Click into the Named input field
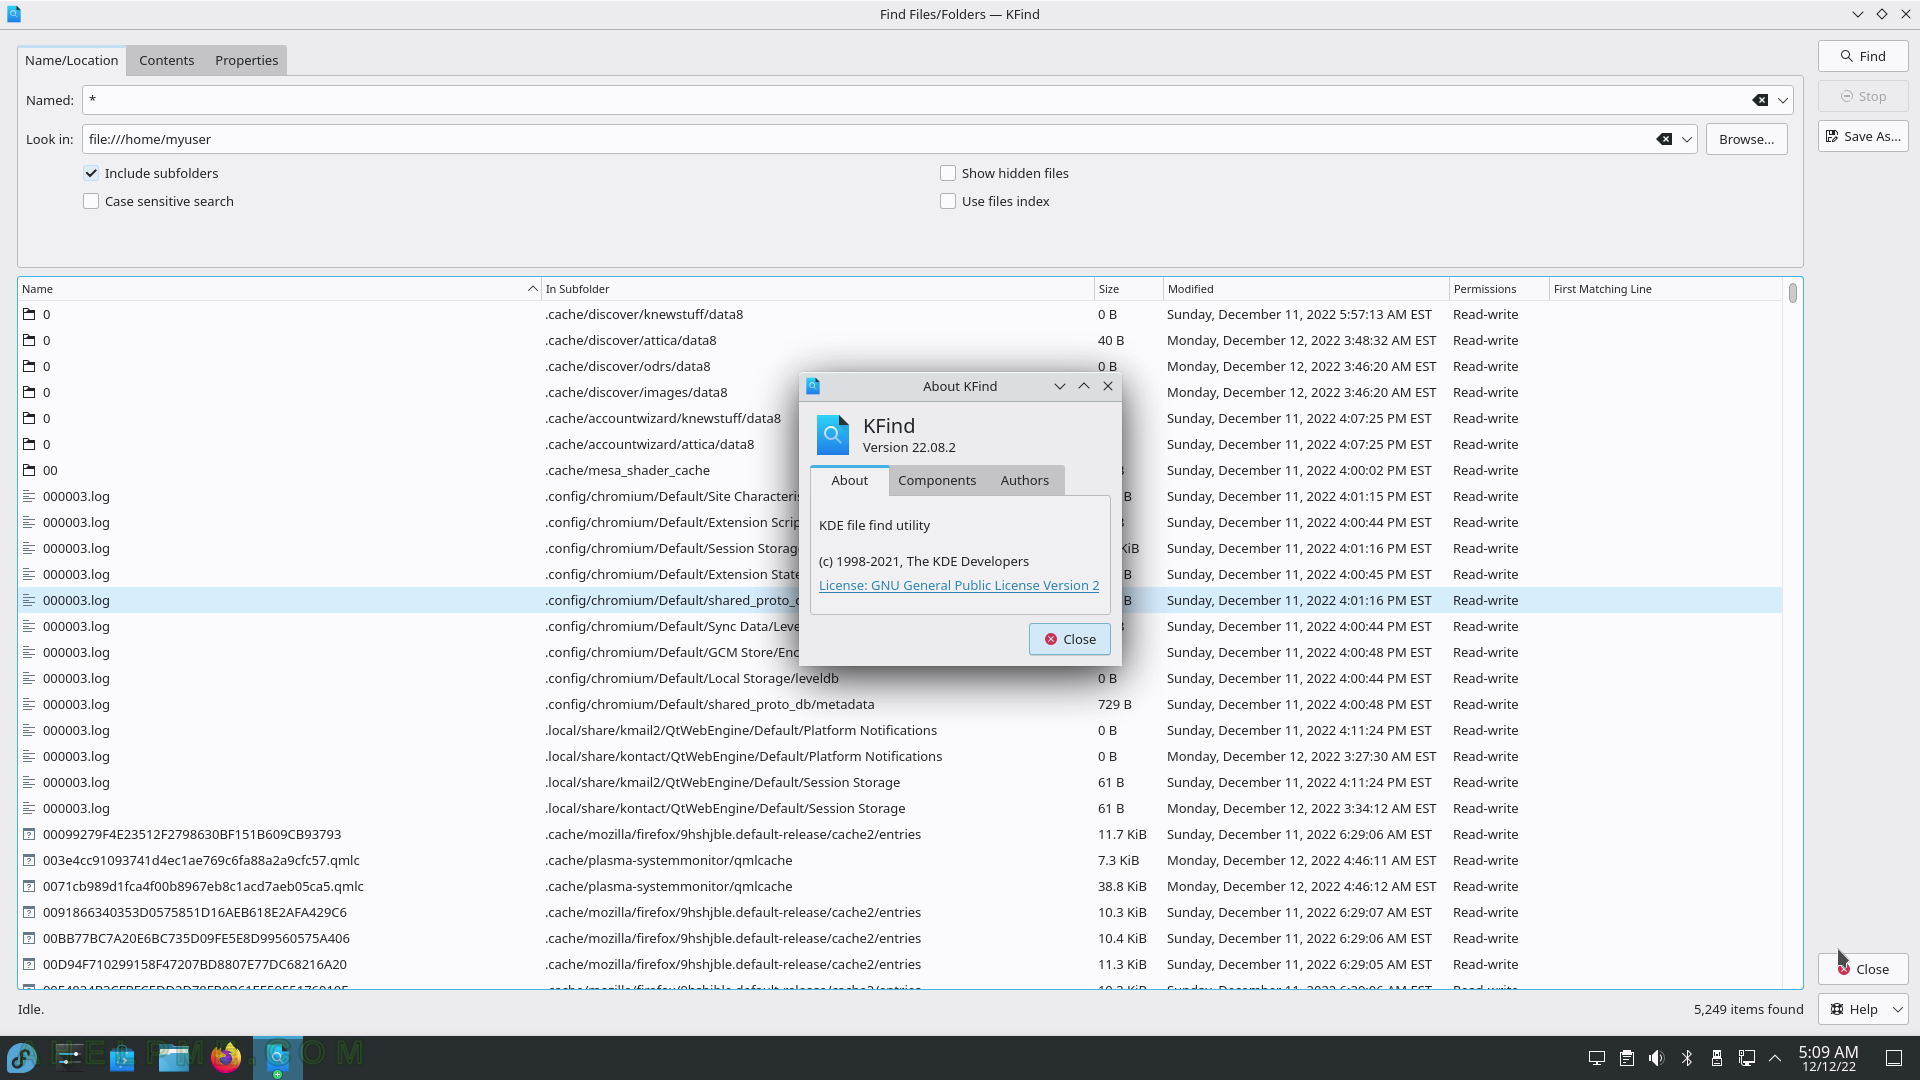 [x=915, y=100]
